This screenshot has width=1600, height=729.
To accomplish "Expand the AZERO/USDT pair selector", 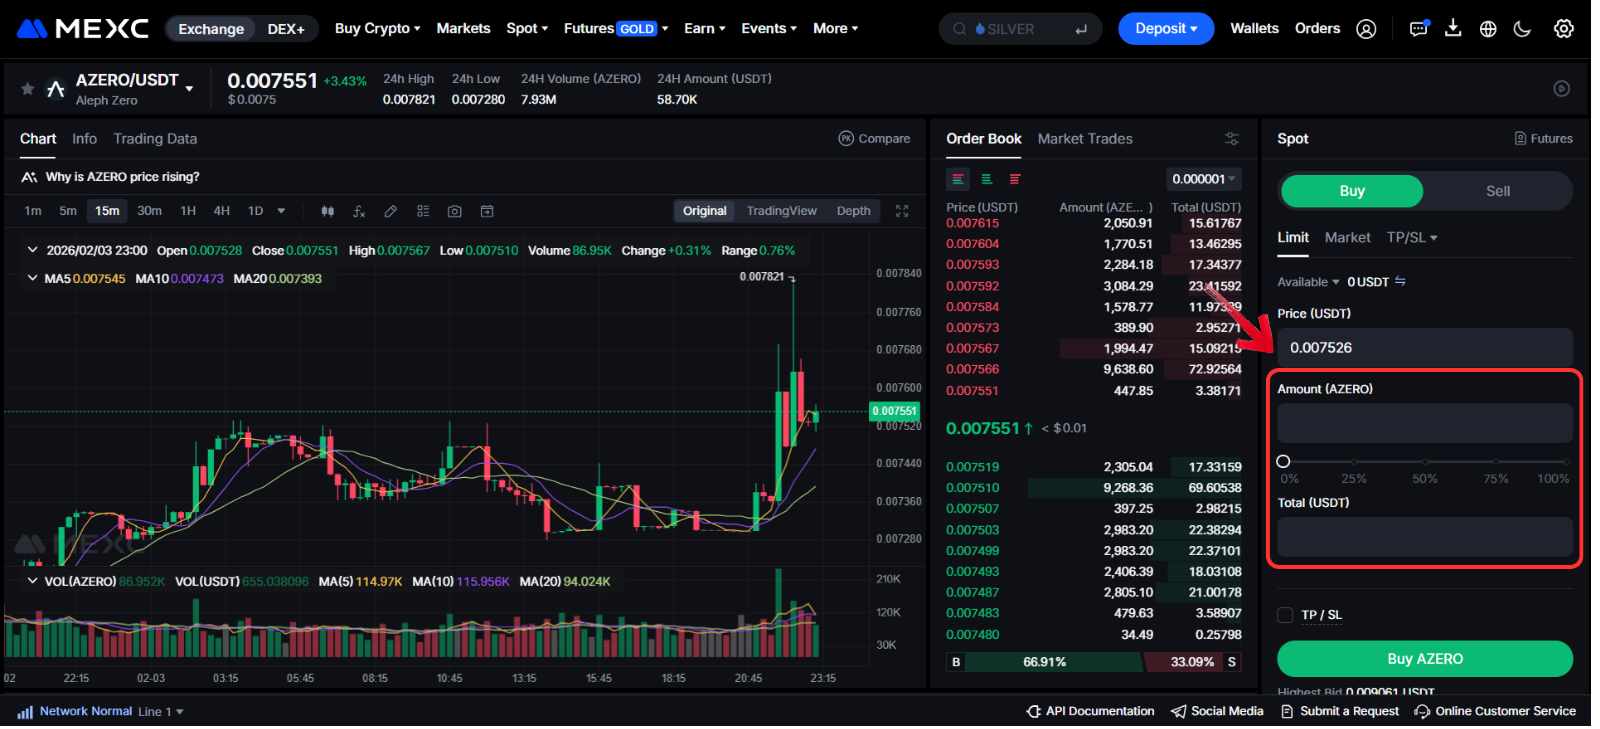I will (x=189, y=89).
